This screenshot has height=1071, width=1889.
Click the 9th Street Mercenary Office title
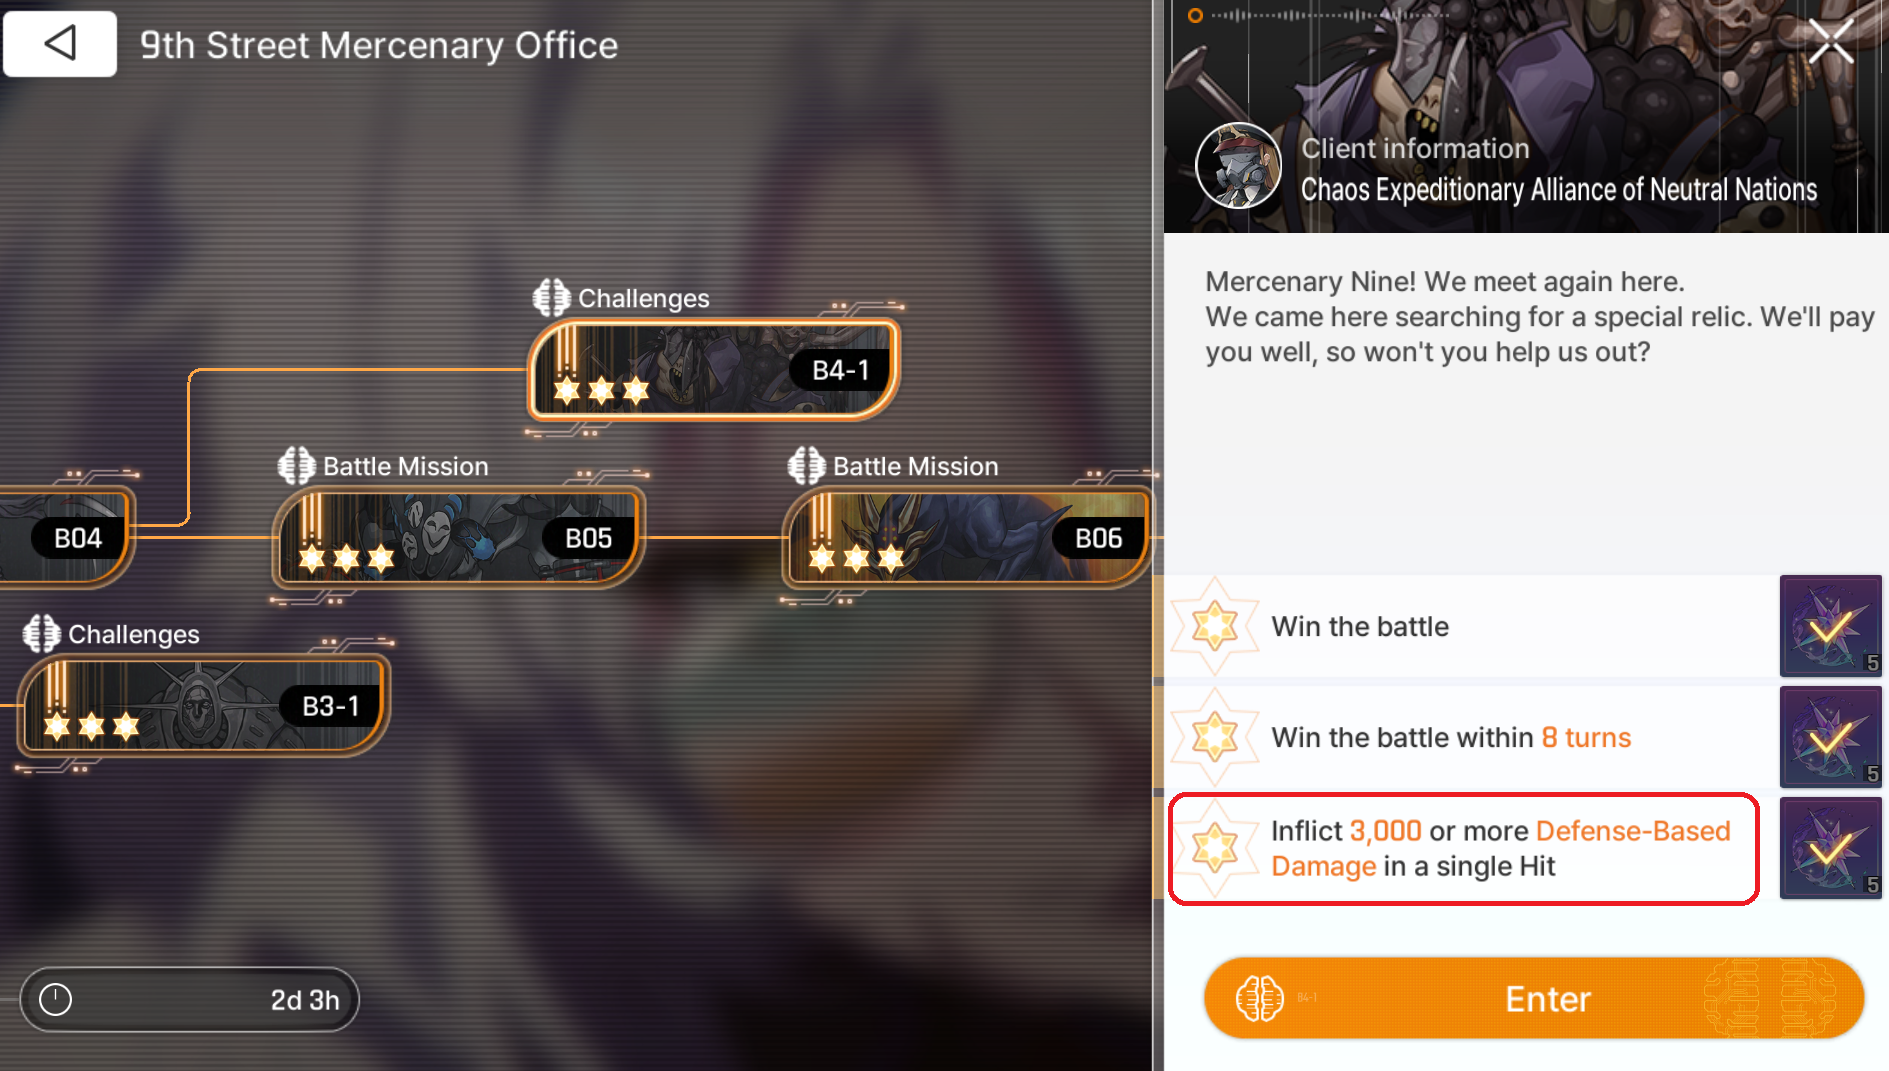379,45
